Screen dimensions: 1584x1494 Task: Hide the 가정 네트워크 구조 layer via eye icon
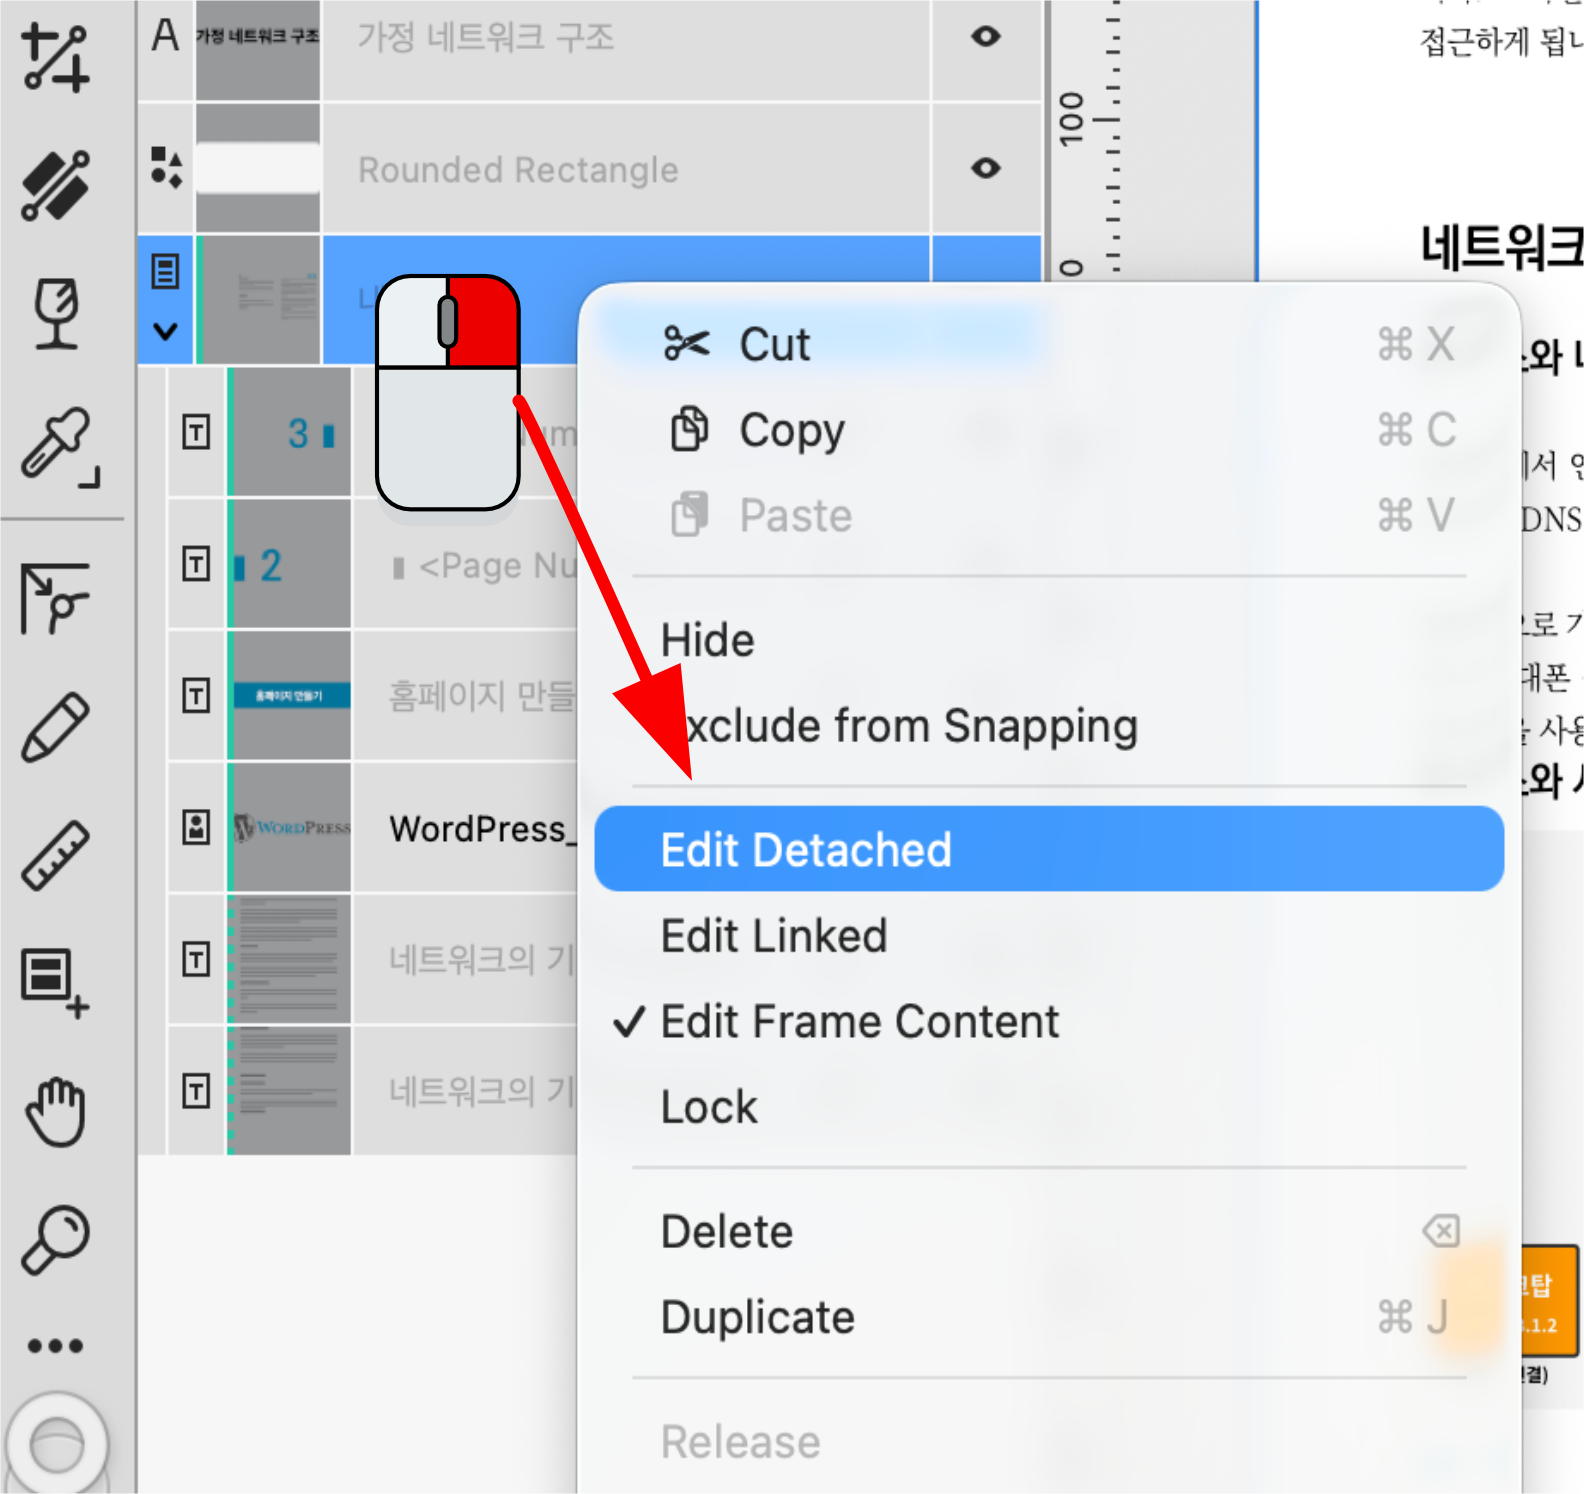click(x=985, y=37)
